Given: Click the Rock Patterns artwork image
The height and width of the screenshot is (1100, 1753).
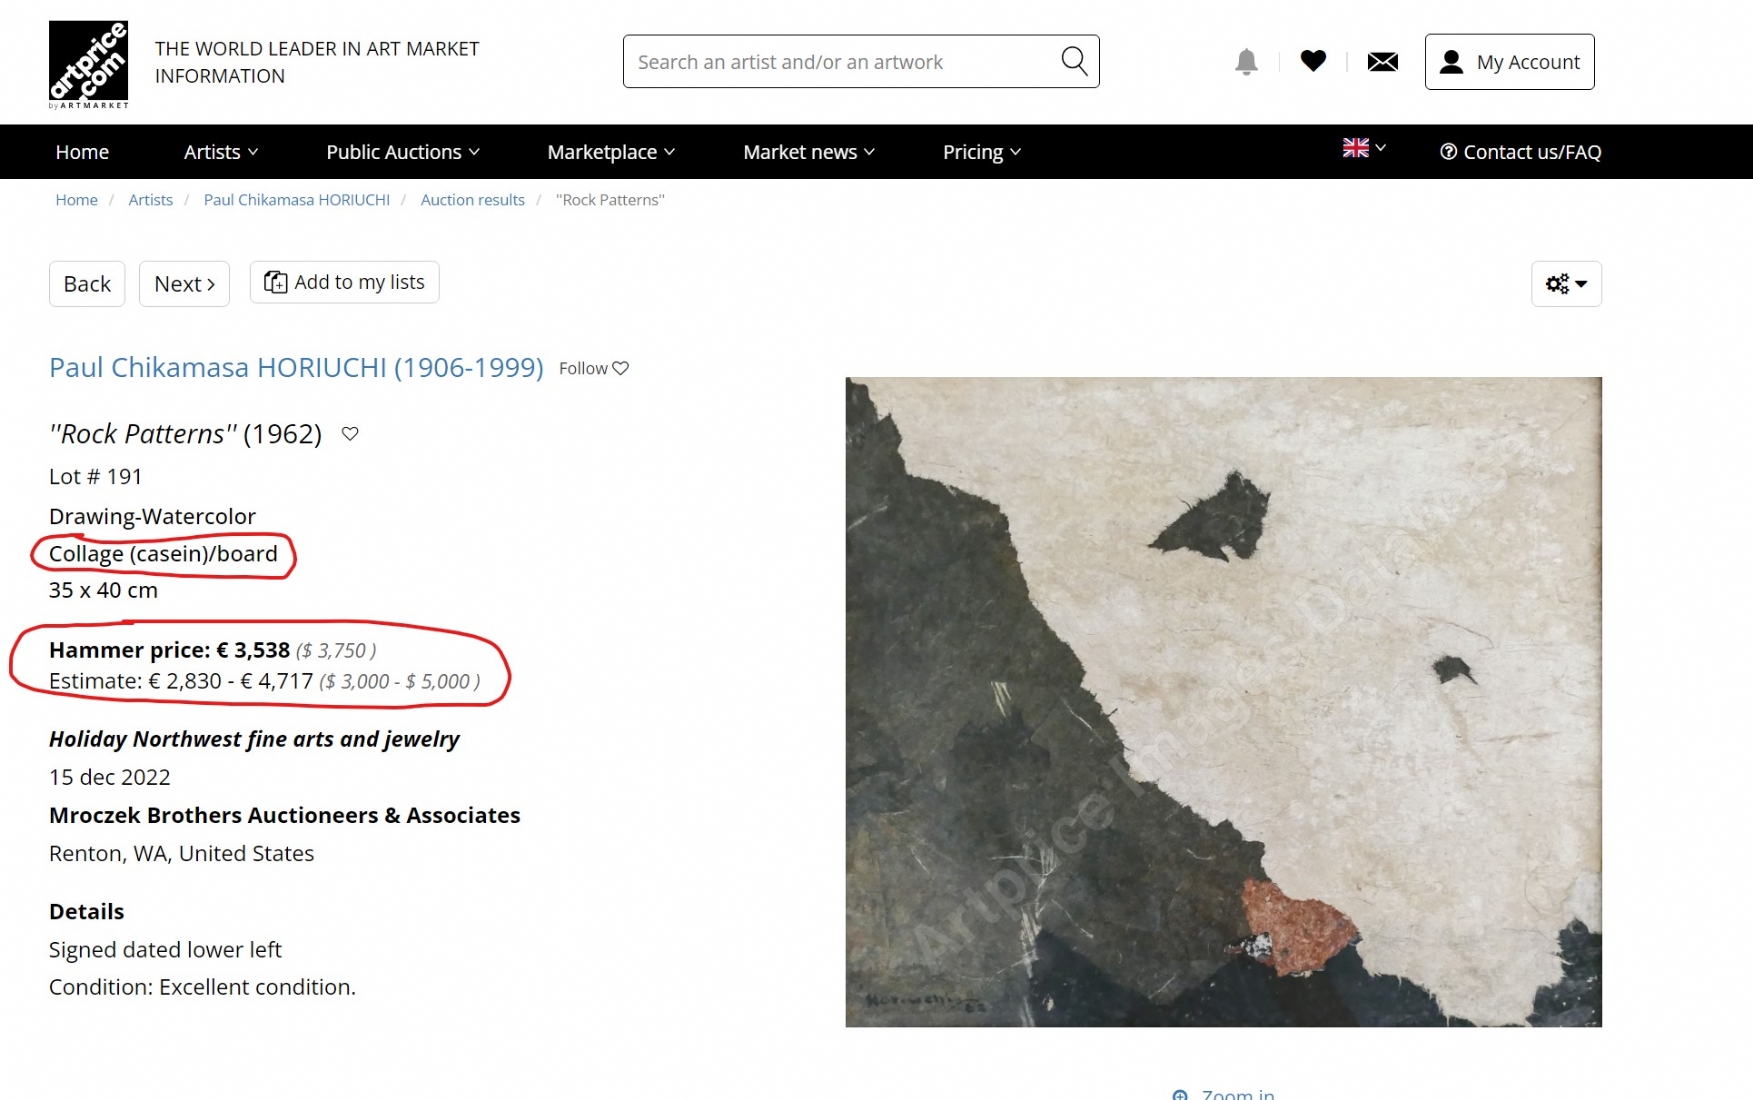Looking at the screenshot, I should tap(1222, 701).
